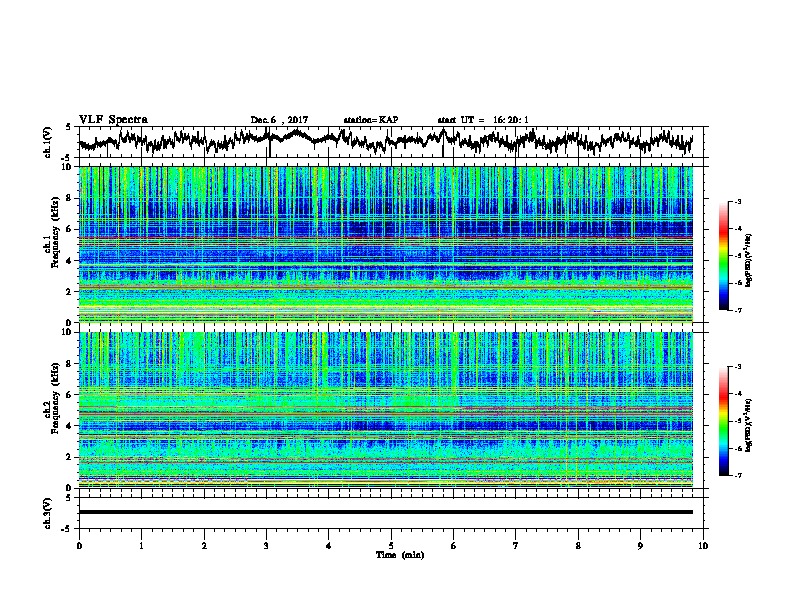
Task: Click the ch.1 log(PSD) color bar
Action: [723, 256]
